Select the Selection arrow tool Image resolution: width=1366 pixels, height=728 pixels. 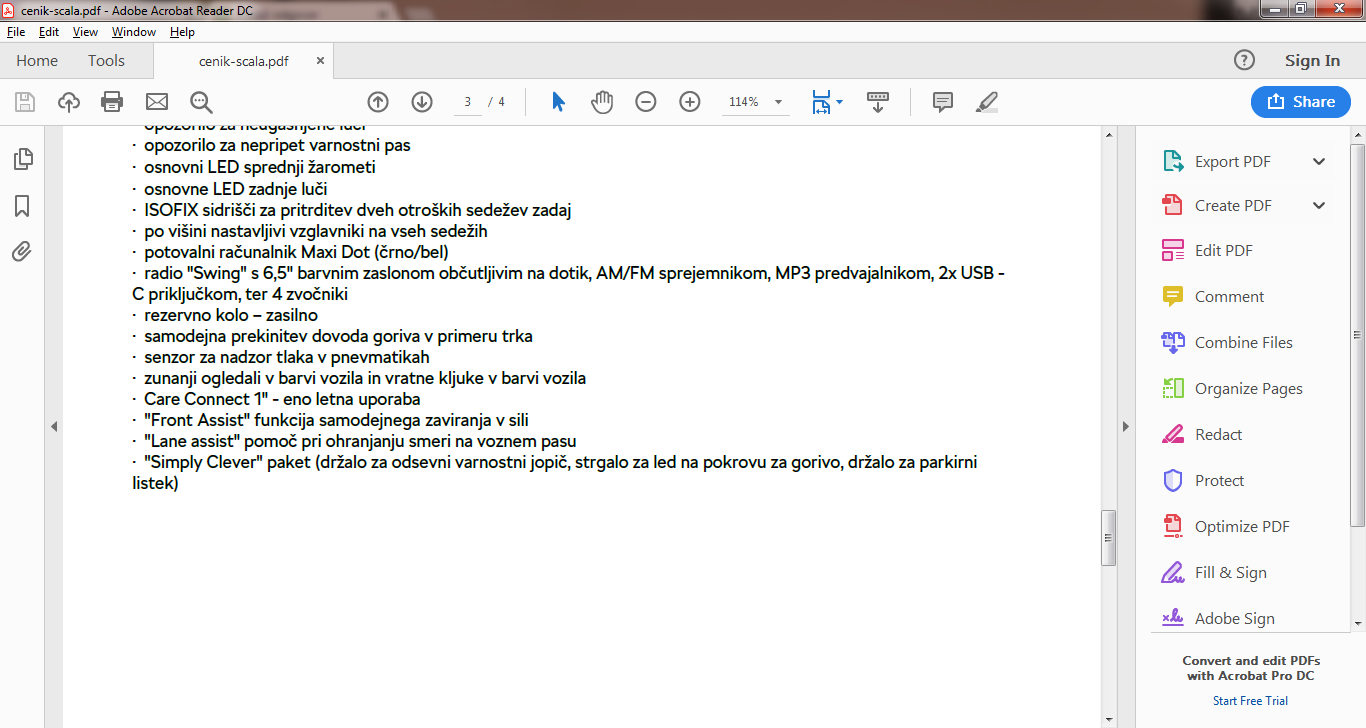point(558,101)
